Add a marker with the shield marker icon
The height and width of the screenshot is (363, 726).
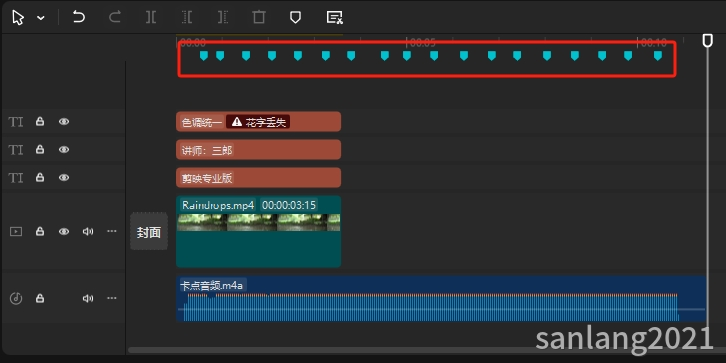click(x=295, y=18)
